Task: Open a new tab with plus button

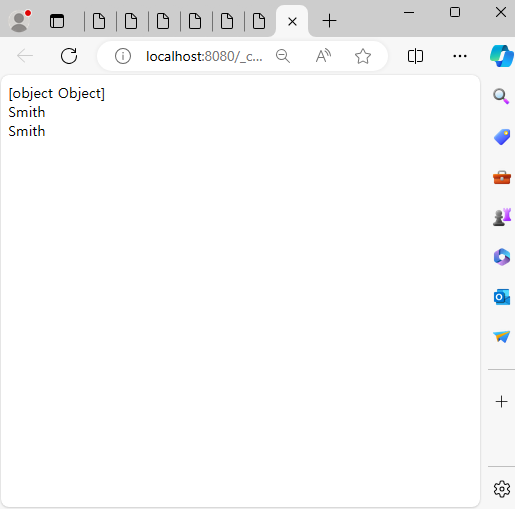Action: tap(329, 21)
